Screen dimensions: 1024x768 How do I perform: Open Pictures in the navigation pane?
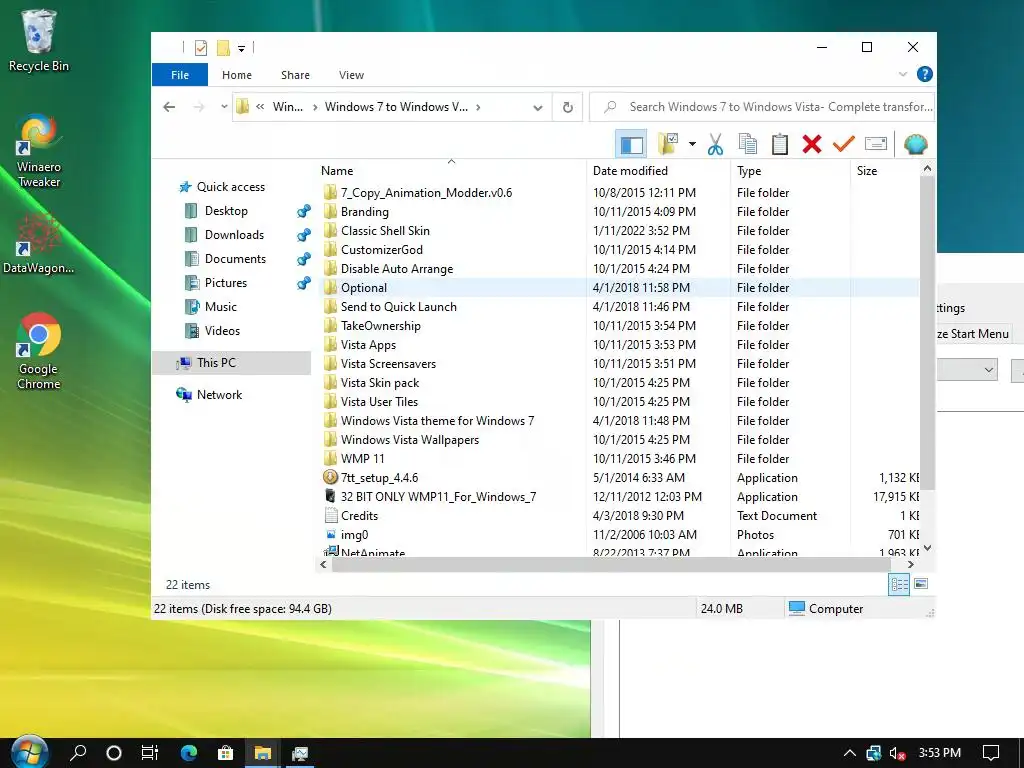coord(225,283)
